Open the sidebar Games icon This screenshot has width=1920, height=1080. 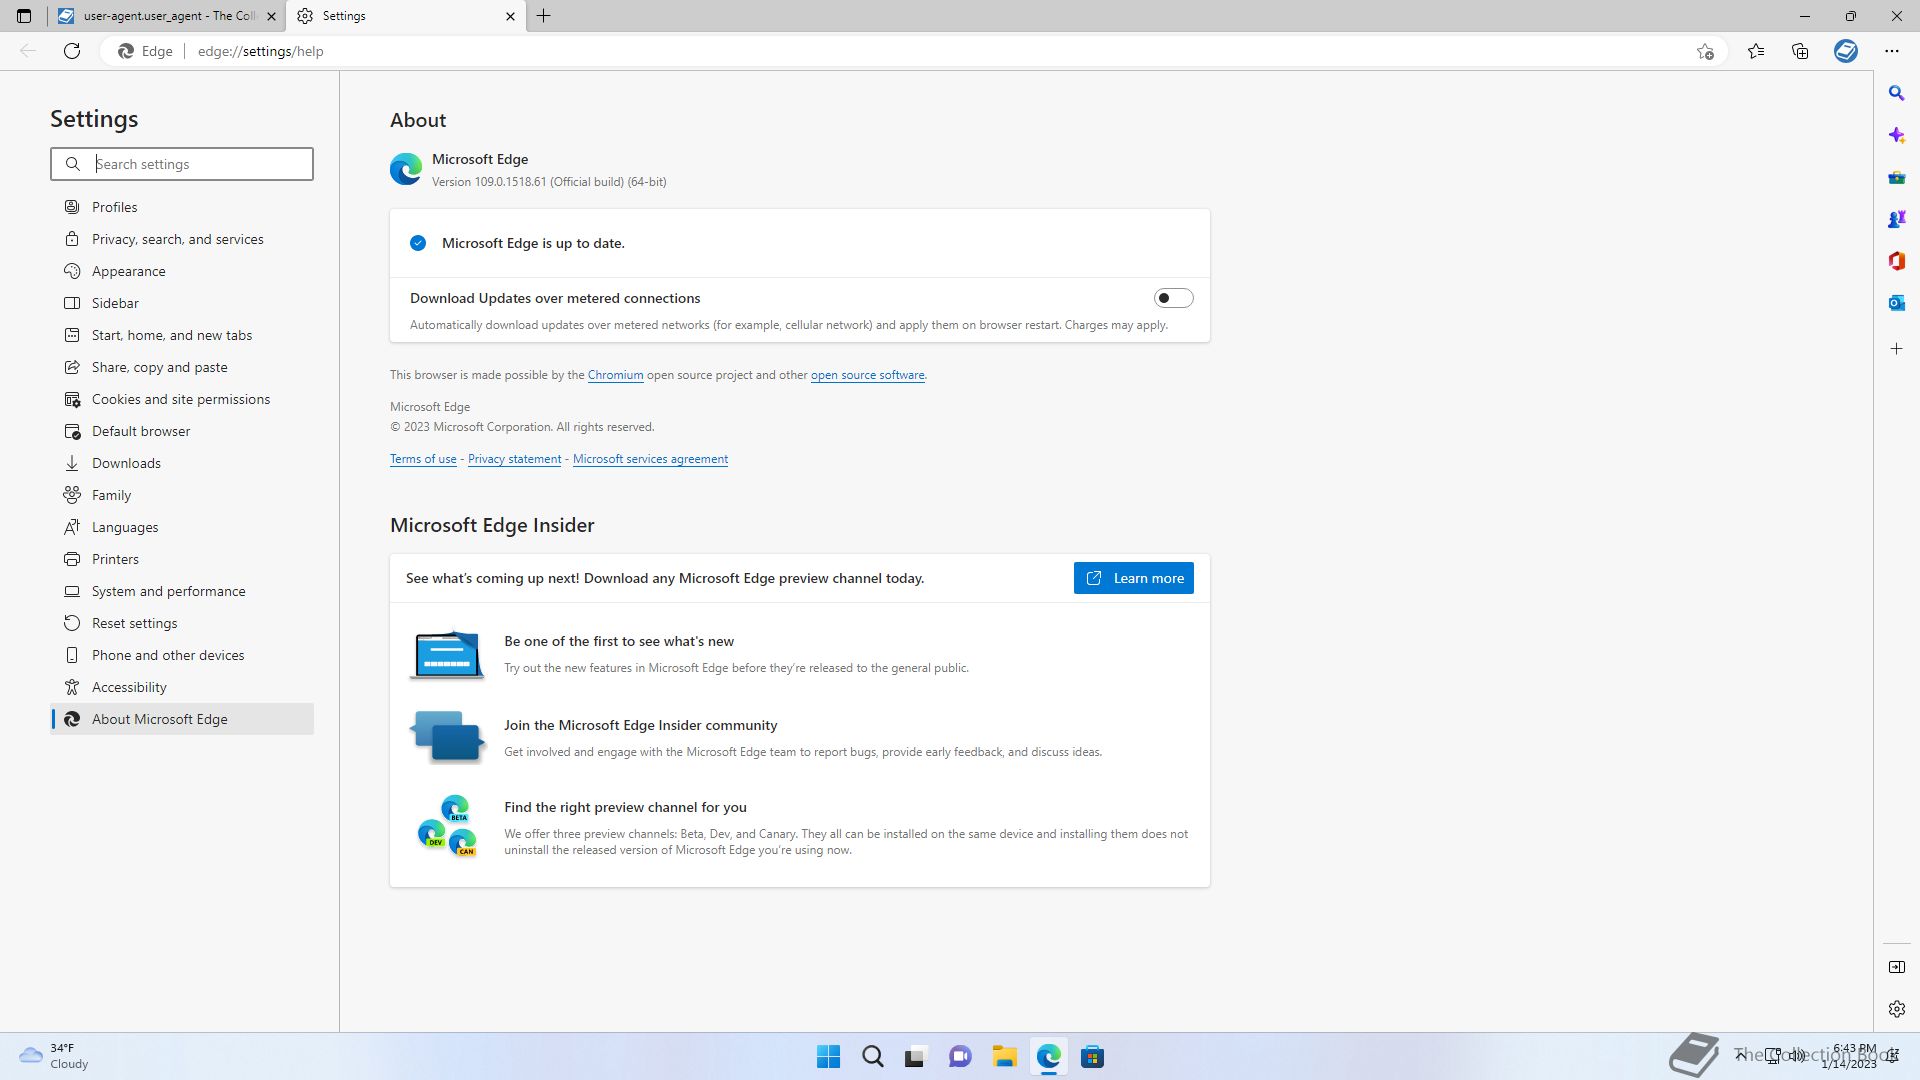pyautogui.click(x=1896, y=219)
